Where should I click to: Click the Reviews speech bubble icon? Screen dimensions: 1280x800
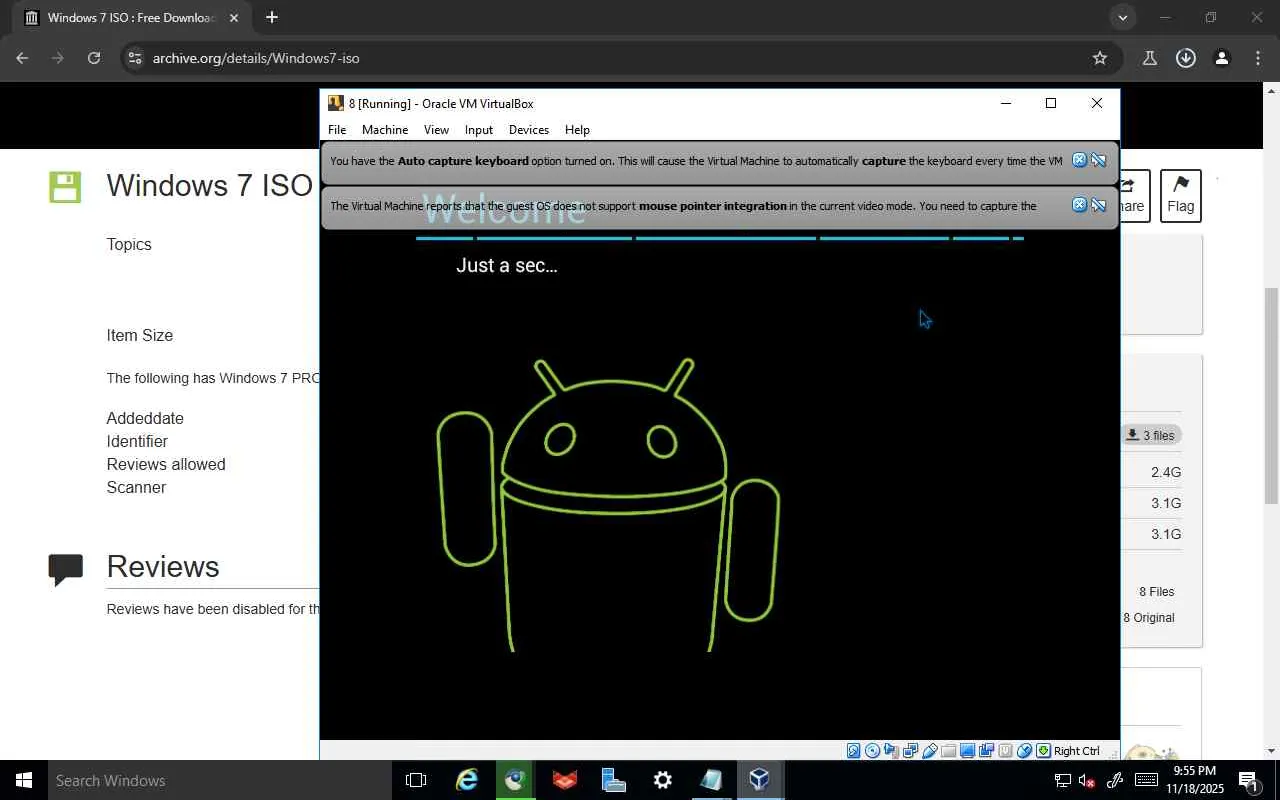(x=66, y=569)
